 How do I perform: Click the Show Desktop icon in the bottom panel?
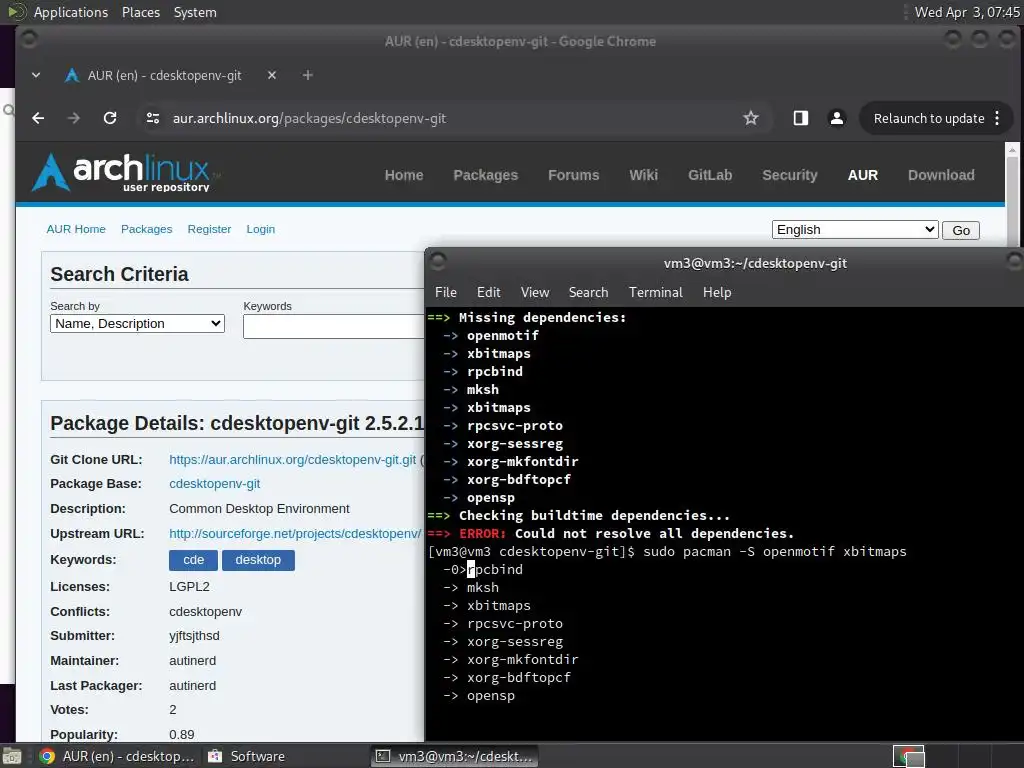(x=11, y=756)
